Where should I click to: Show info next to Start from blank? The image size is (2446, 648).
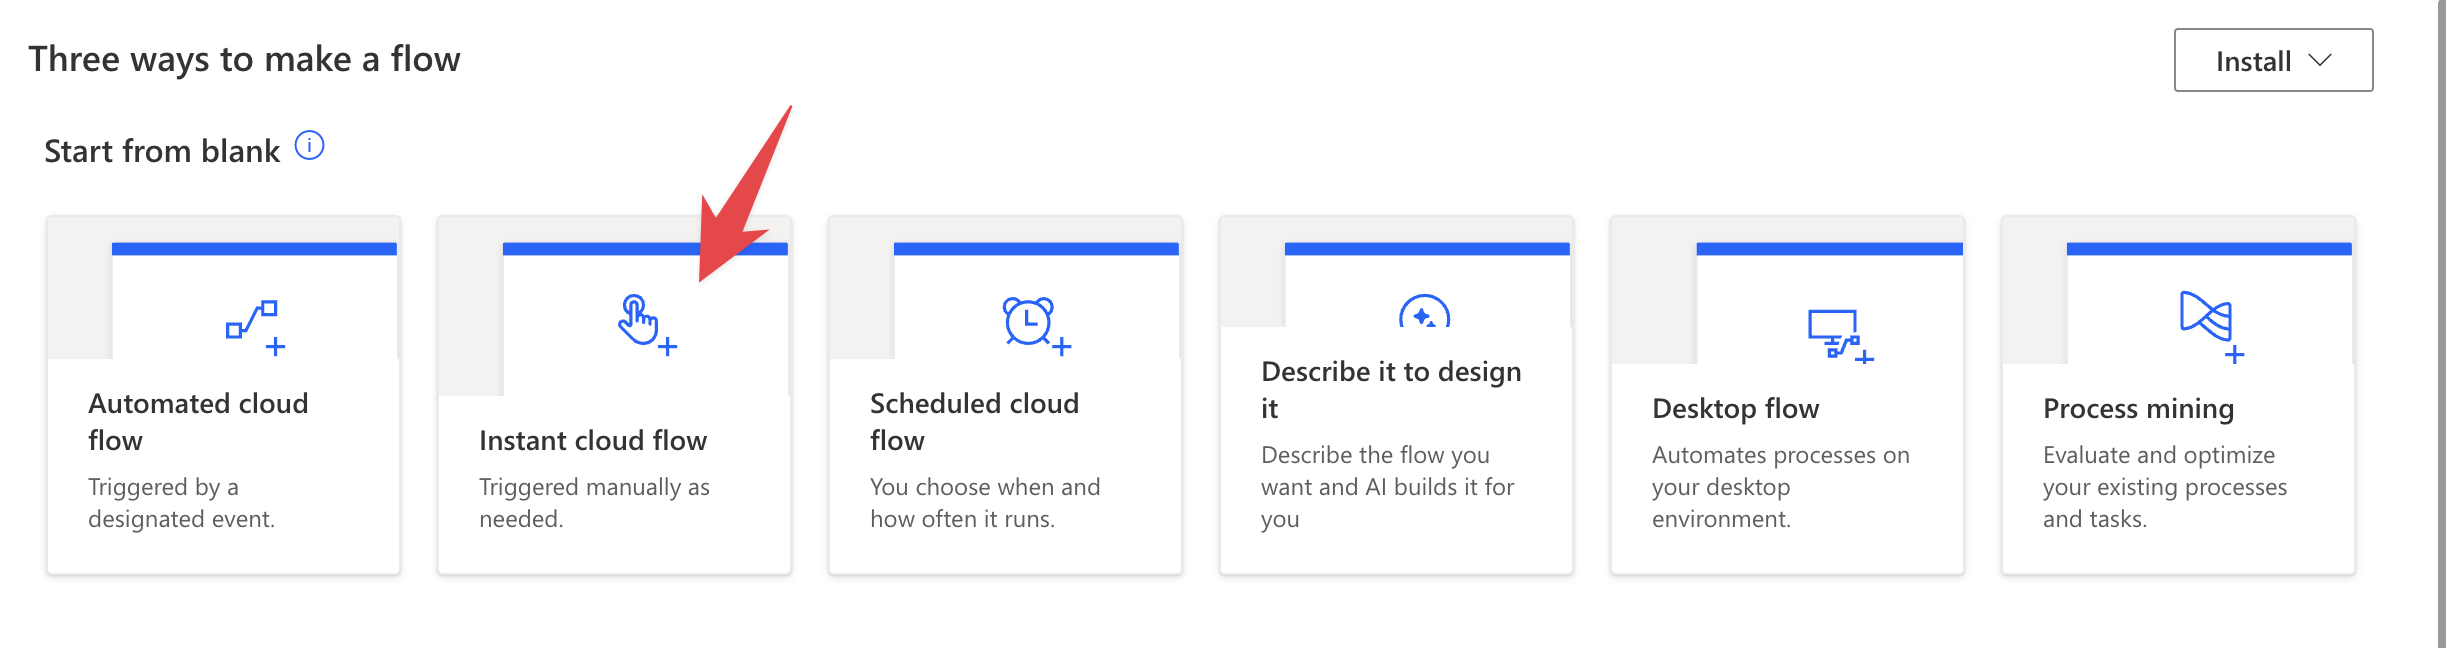309,147
